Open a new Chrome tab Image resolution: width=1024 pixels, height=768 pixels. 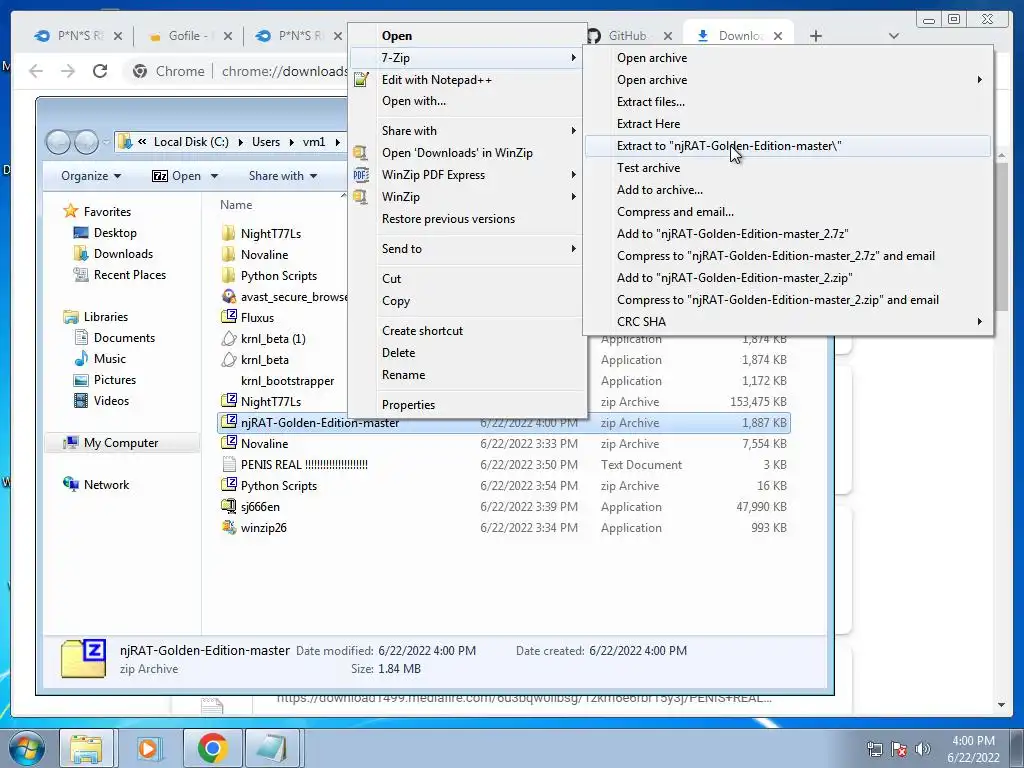pyautogui.click(x=816, y=36)
